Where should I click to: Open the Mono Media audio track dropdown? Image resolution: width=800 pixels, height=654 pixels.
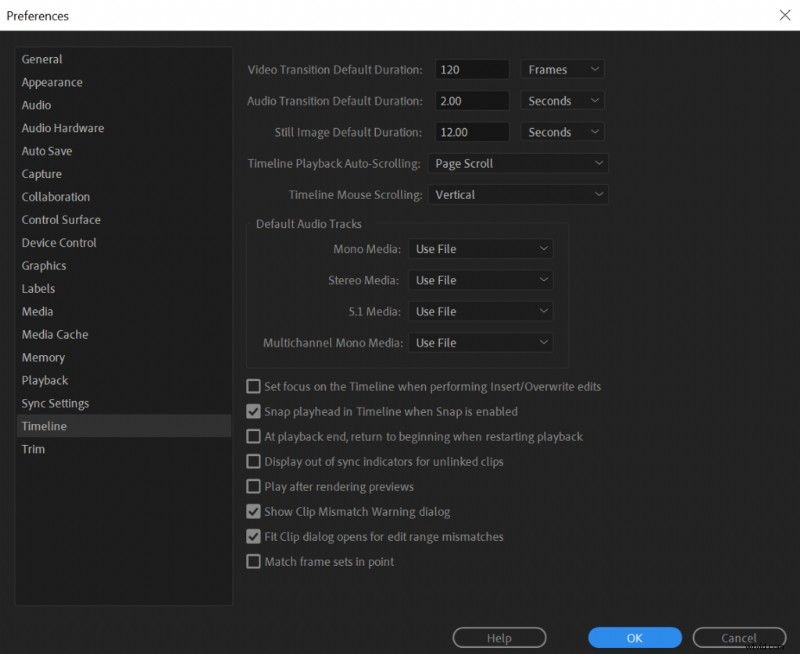pos(481,248)
